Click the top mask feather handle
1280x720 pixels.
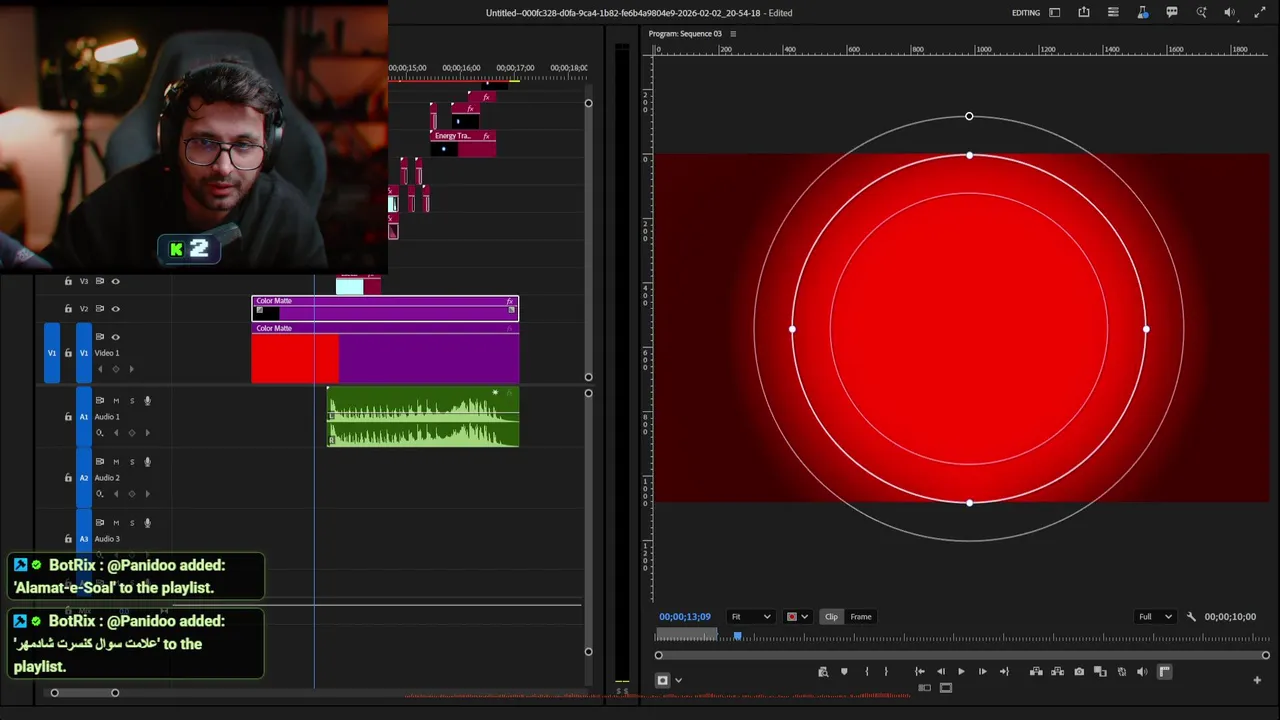tap(969, 117)
